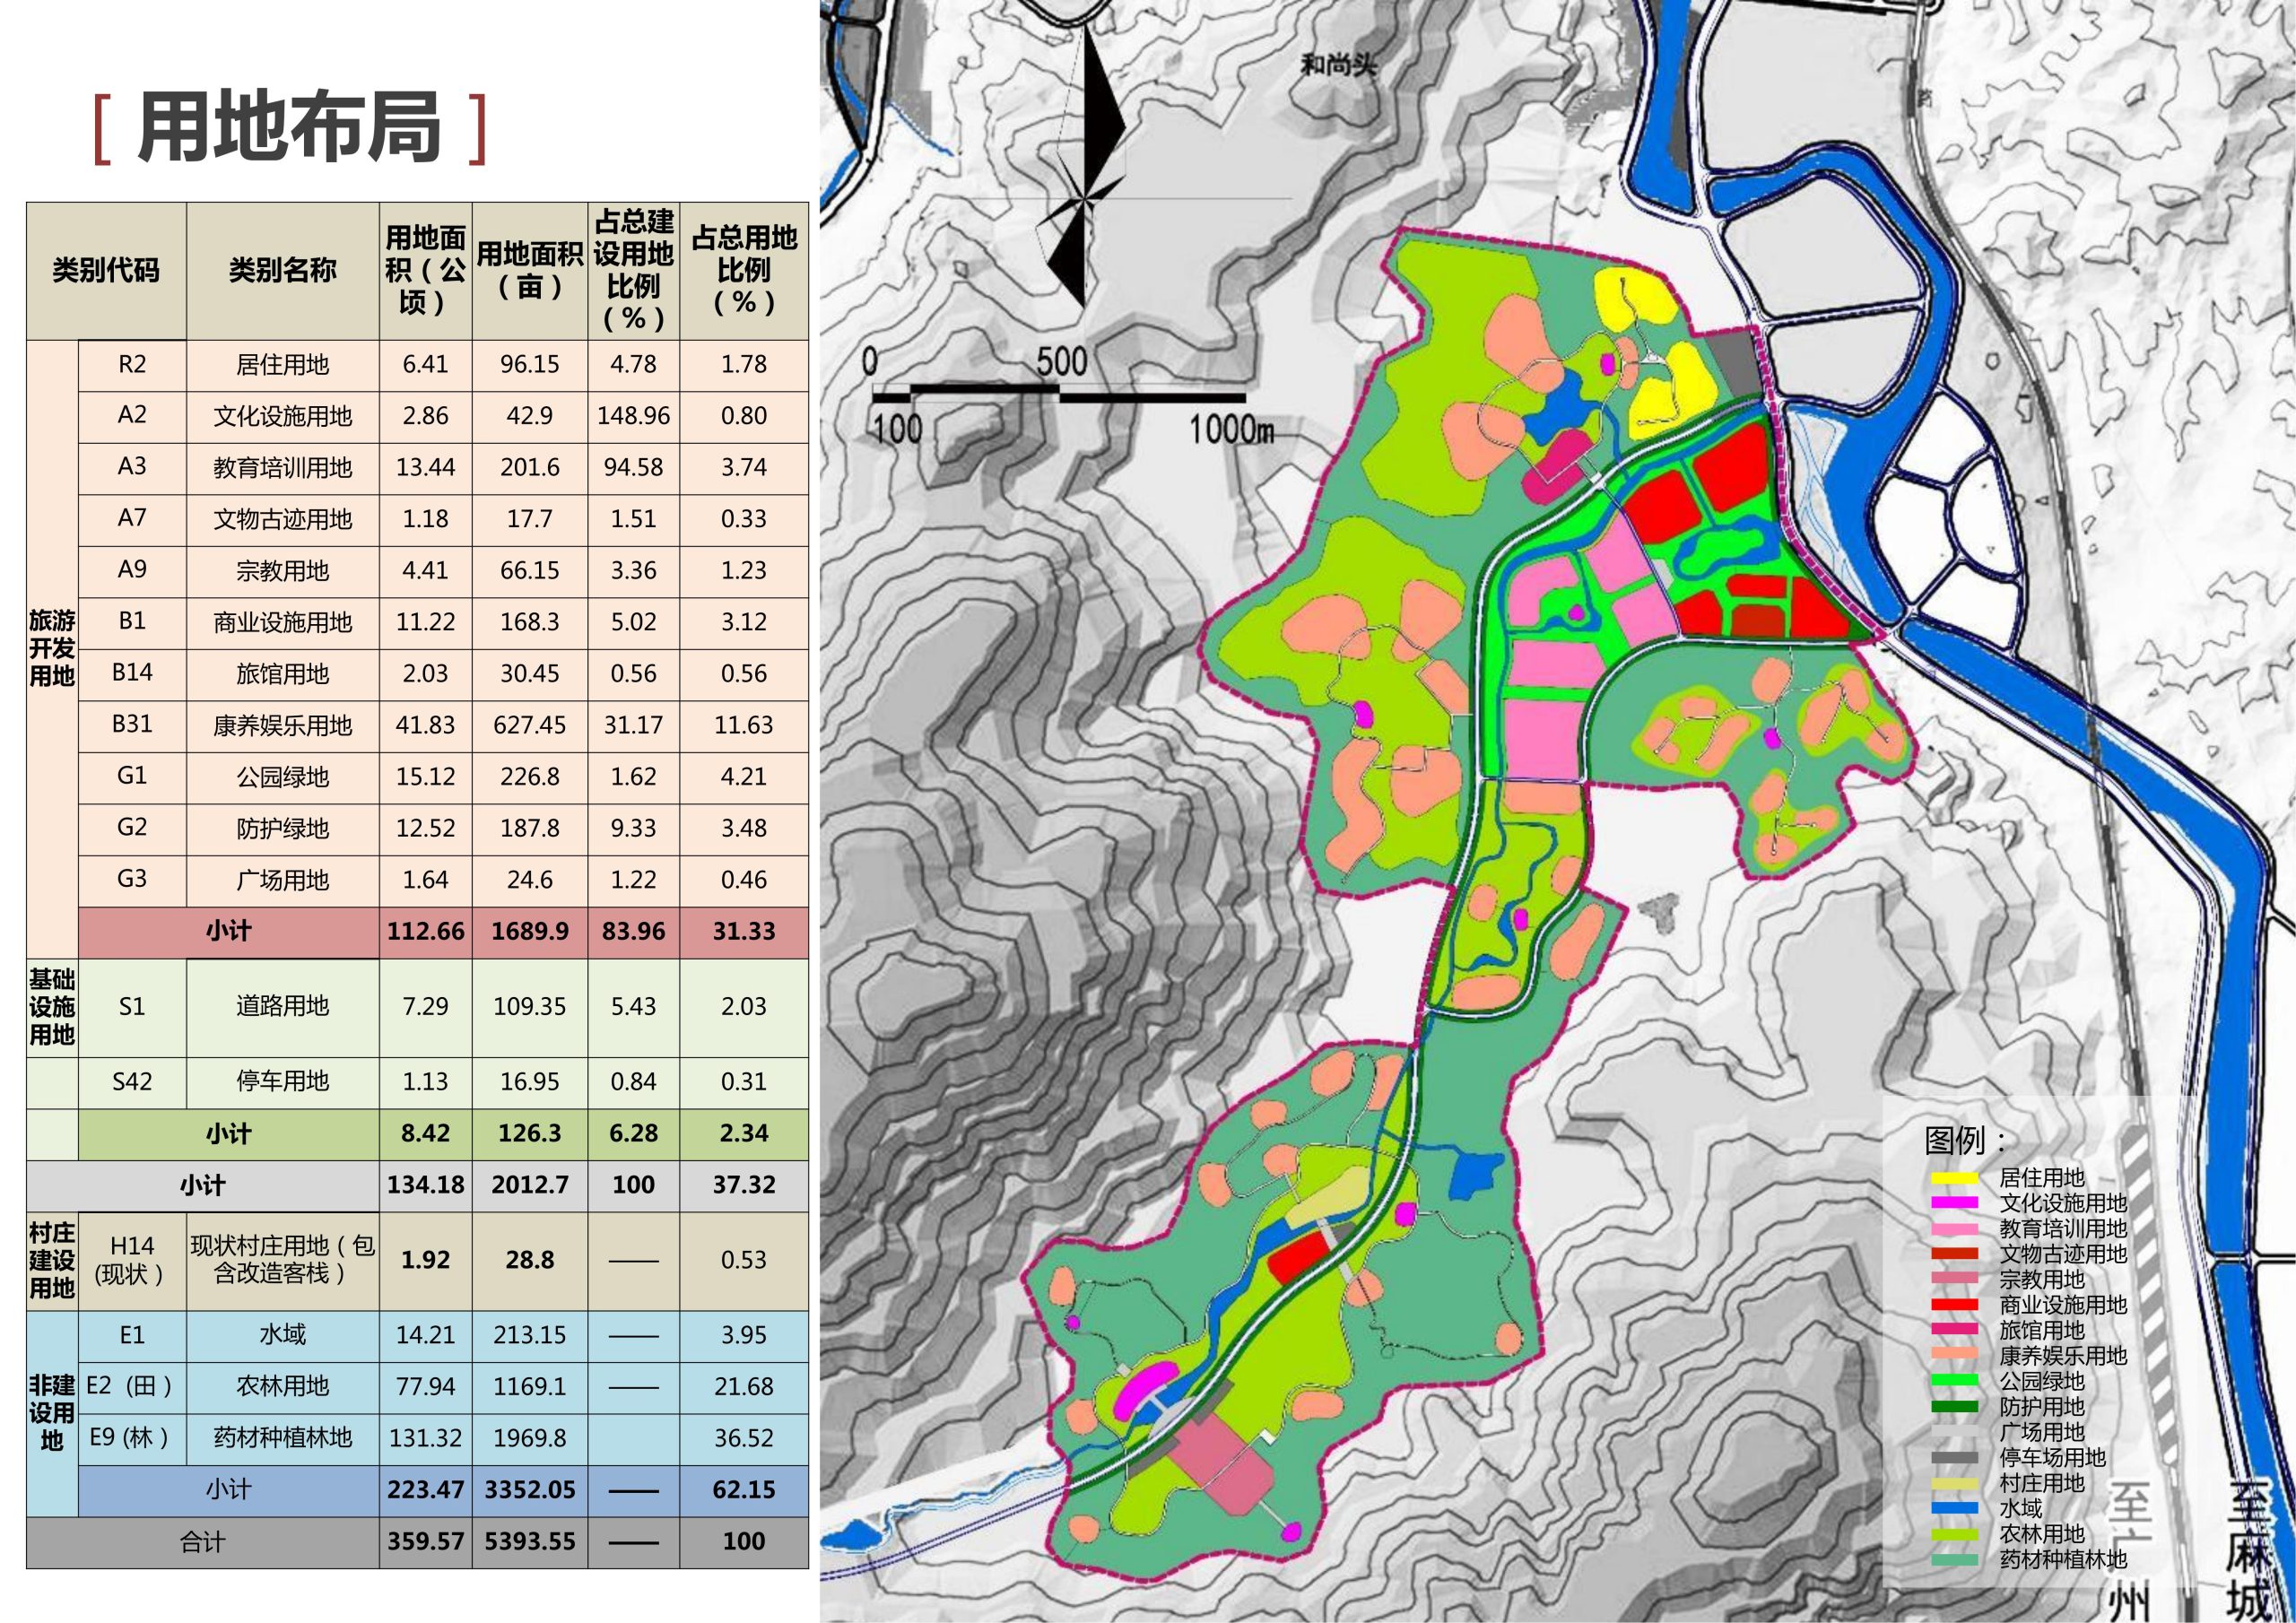The width and height of the screenshot is (2296, 1623).
Task: Click the 类别名称 column header
Action: pos(282,270)
